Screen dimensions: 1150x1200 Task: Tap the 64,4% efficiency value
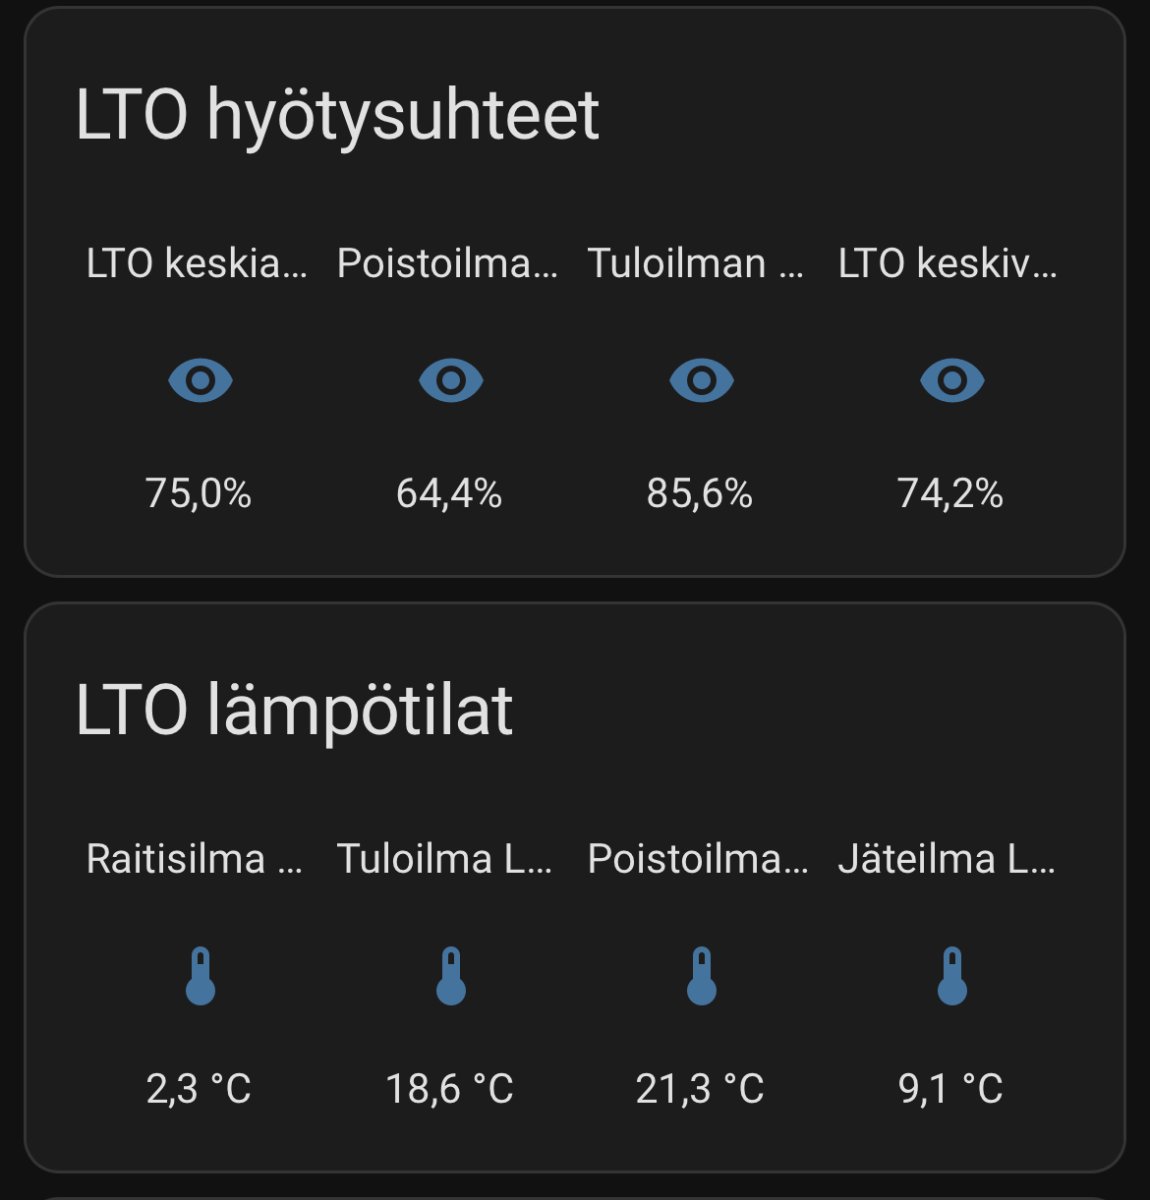click(x=449, y=493)
